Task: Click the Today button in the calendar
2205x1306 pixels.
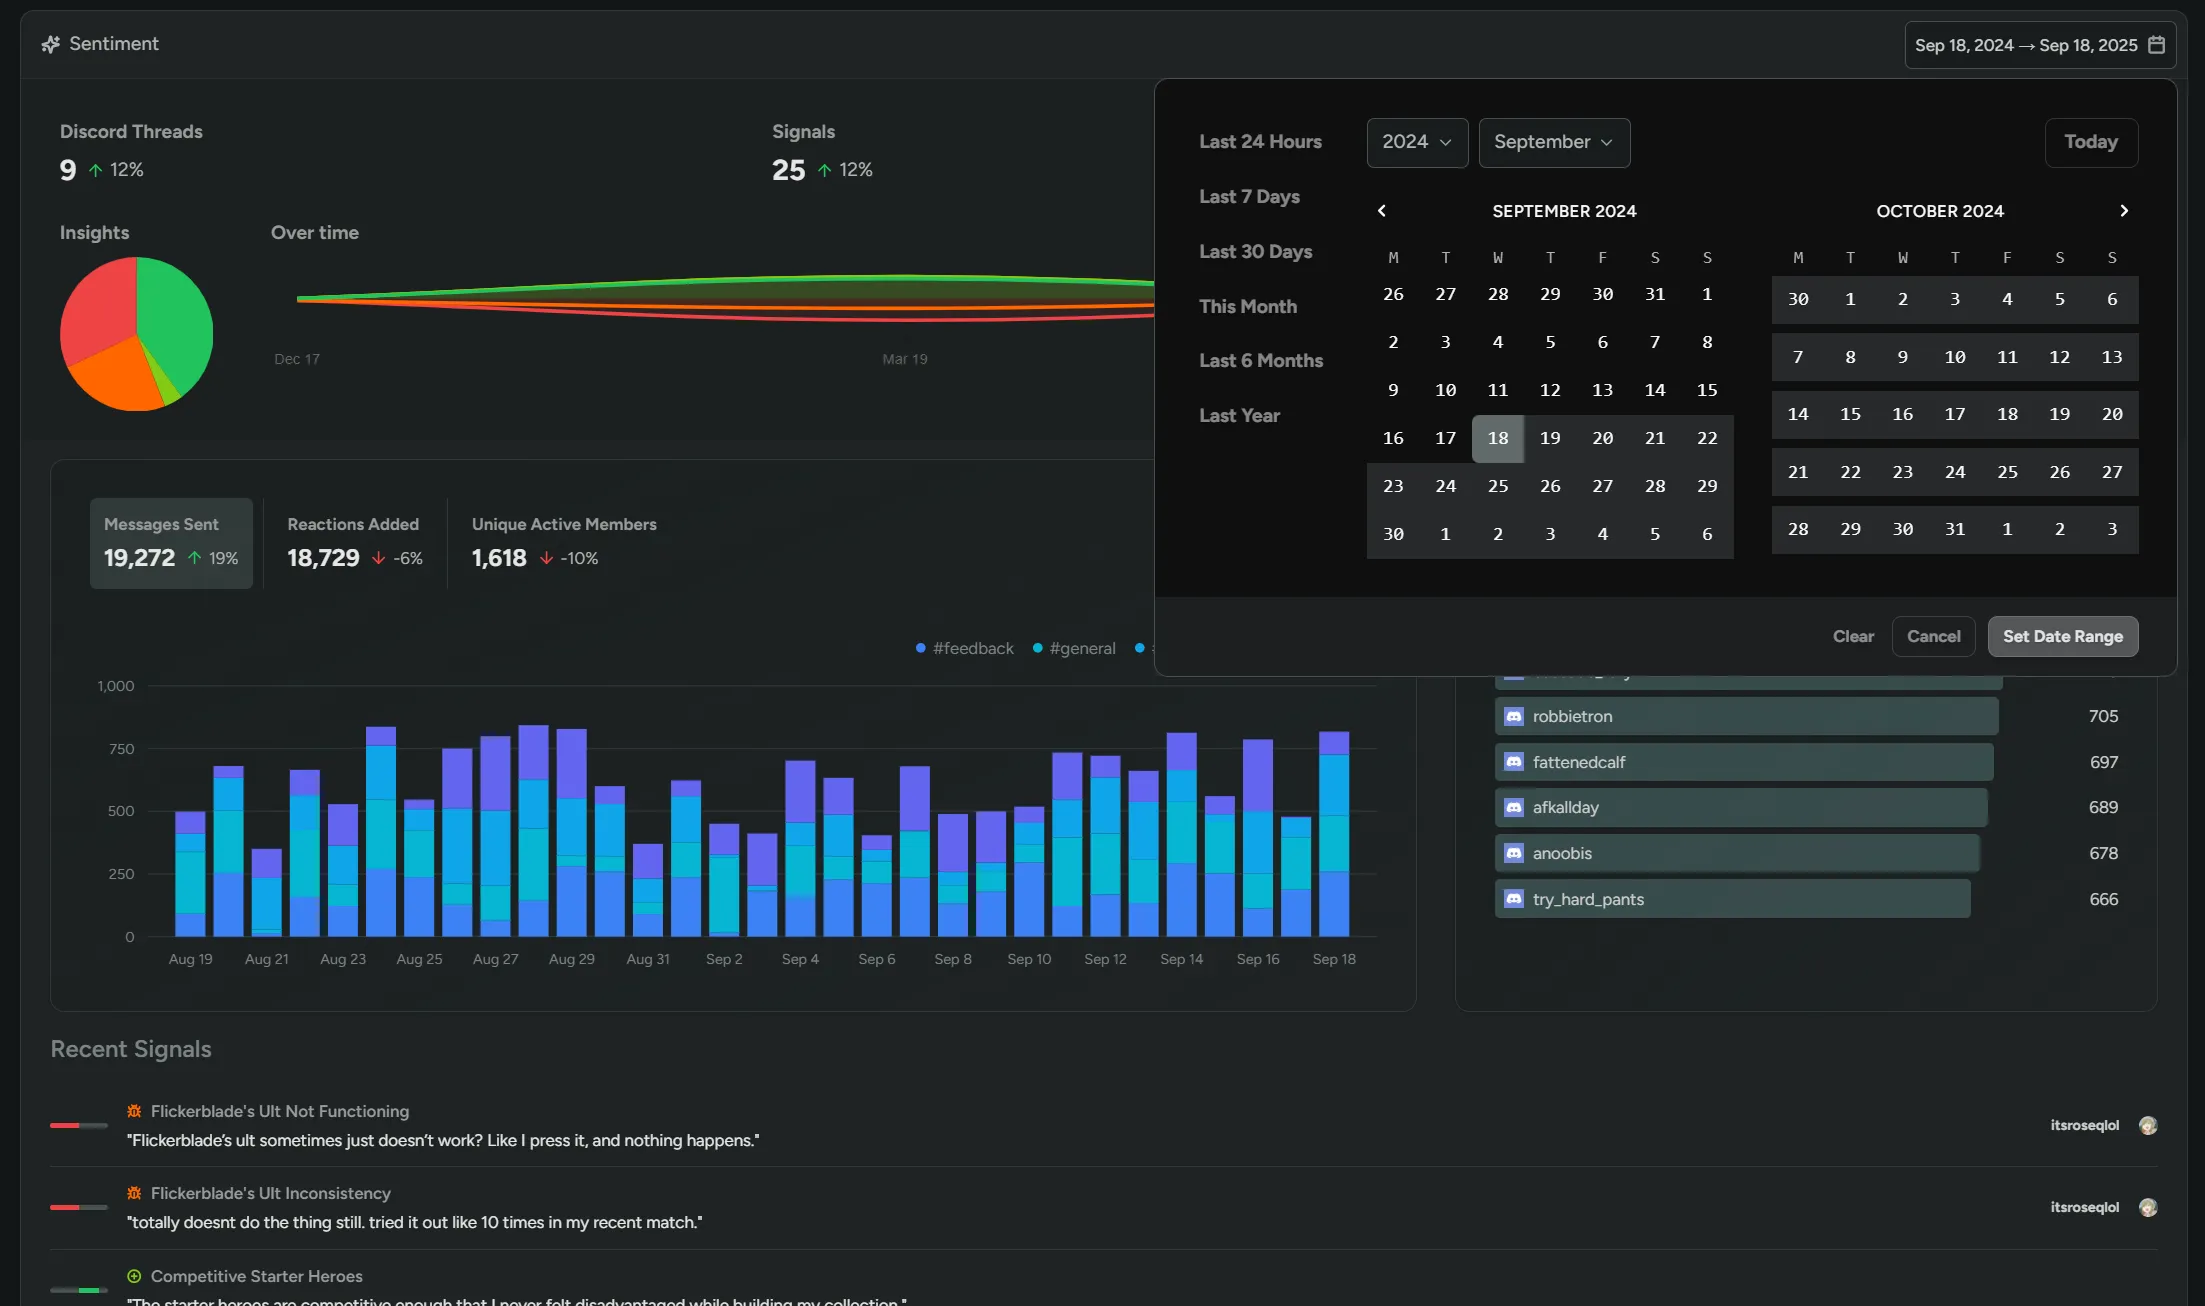Action: pos(2091,142)
